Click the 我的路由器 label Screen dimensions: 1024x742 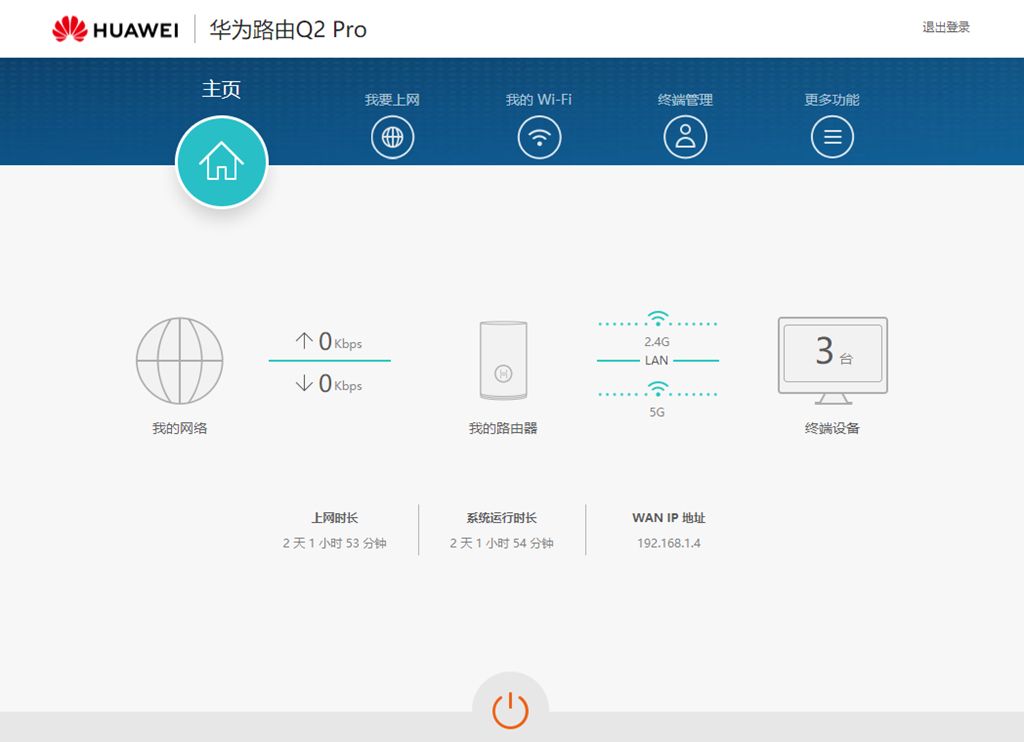[503, 428]
